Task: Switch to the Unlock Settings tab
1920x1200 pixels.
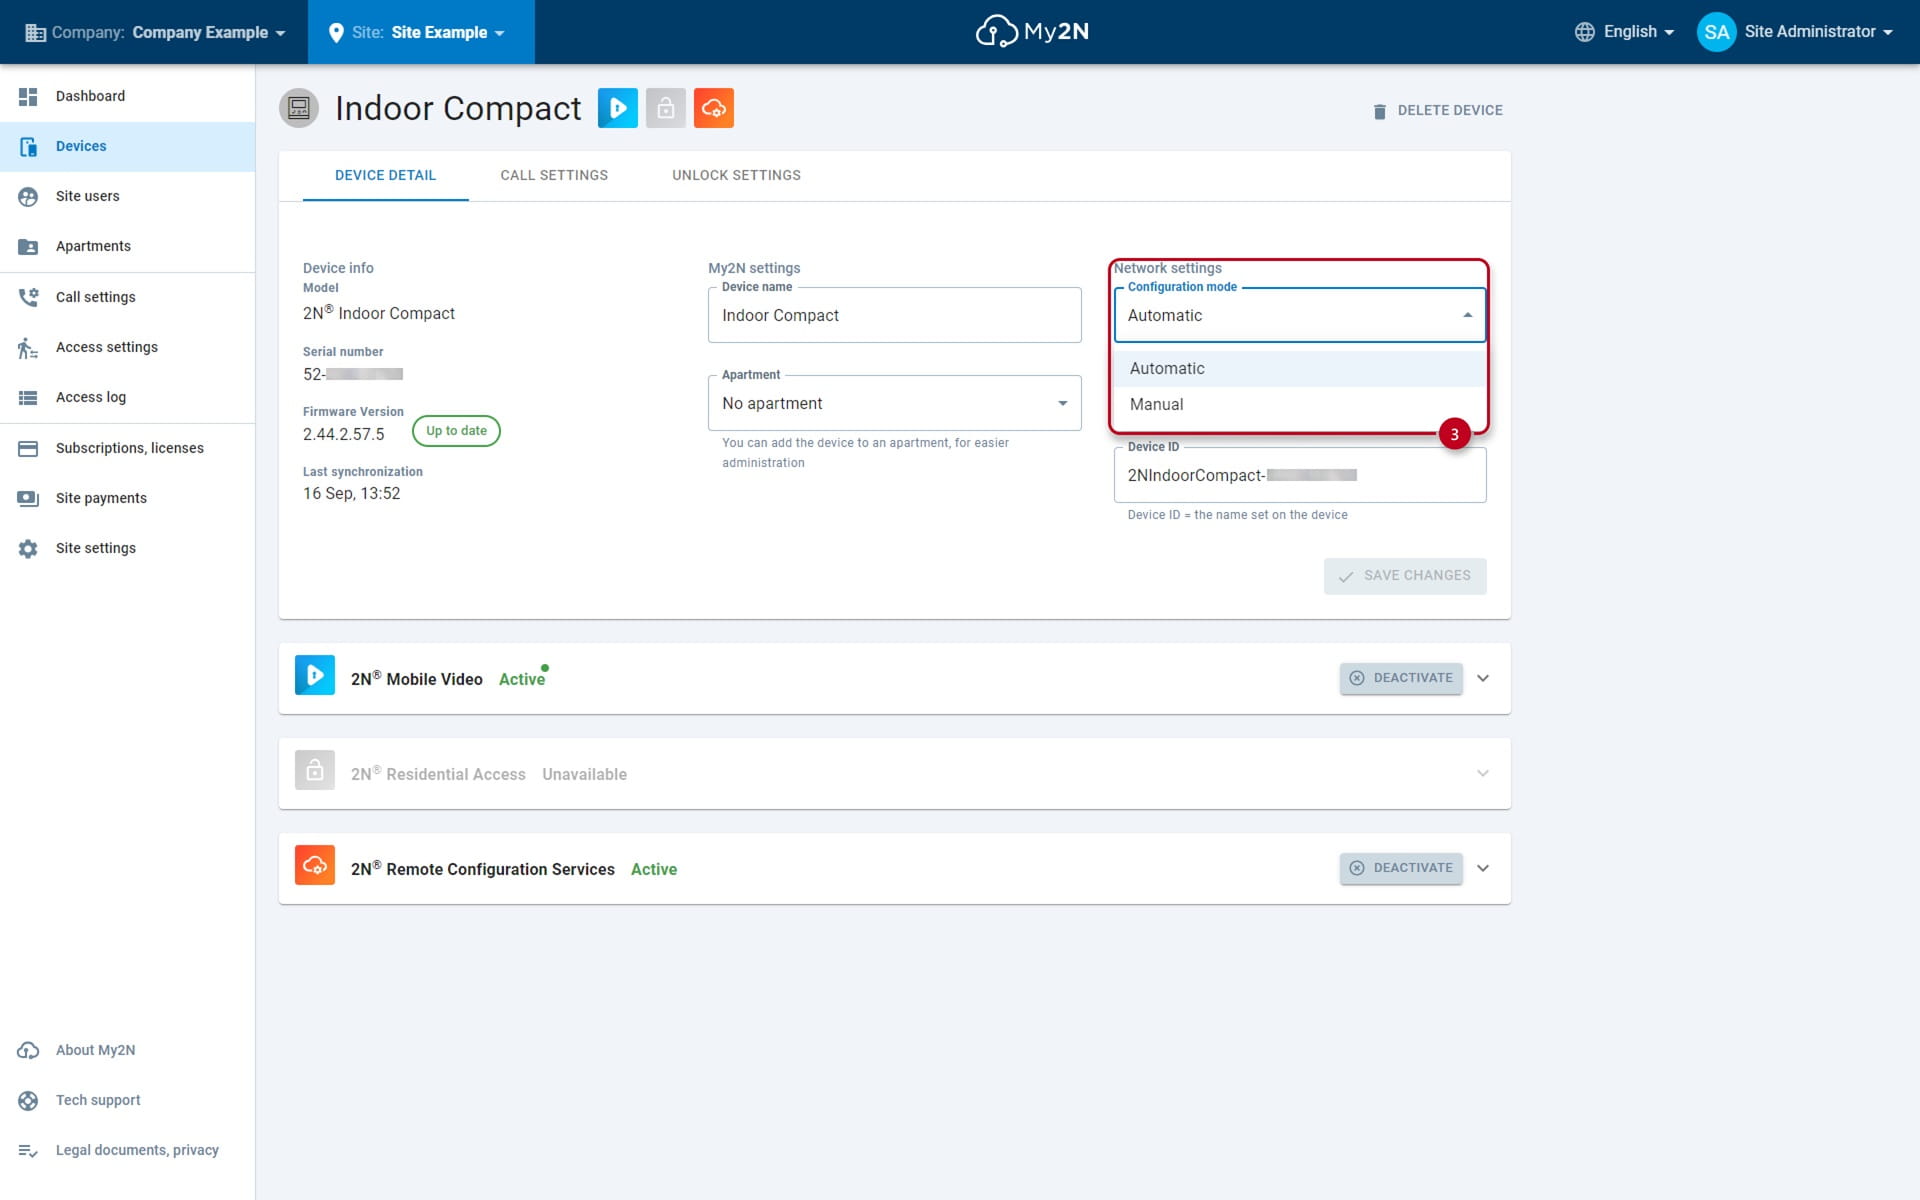Action: (736, 175)
